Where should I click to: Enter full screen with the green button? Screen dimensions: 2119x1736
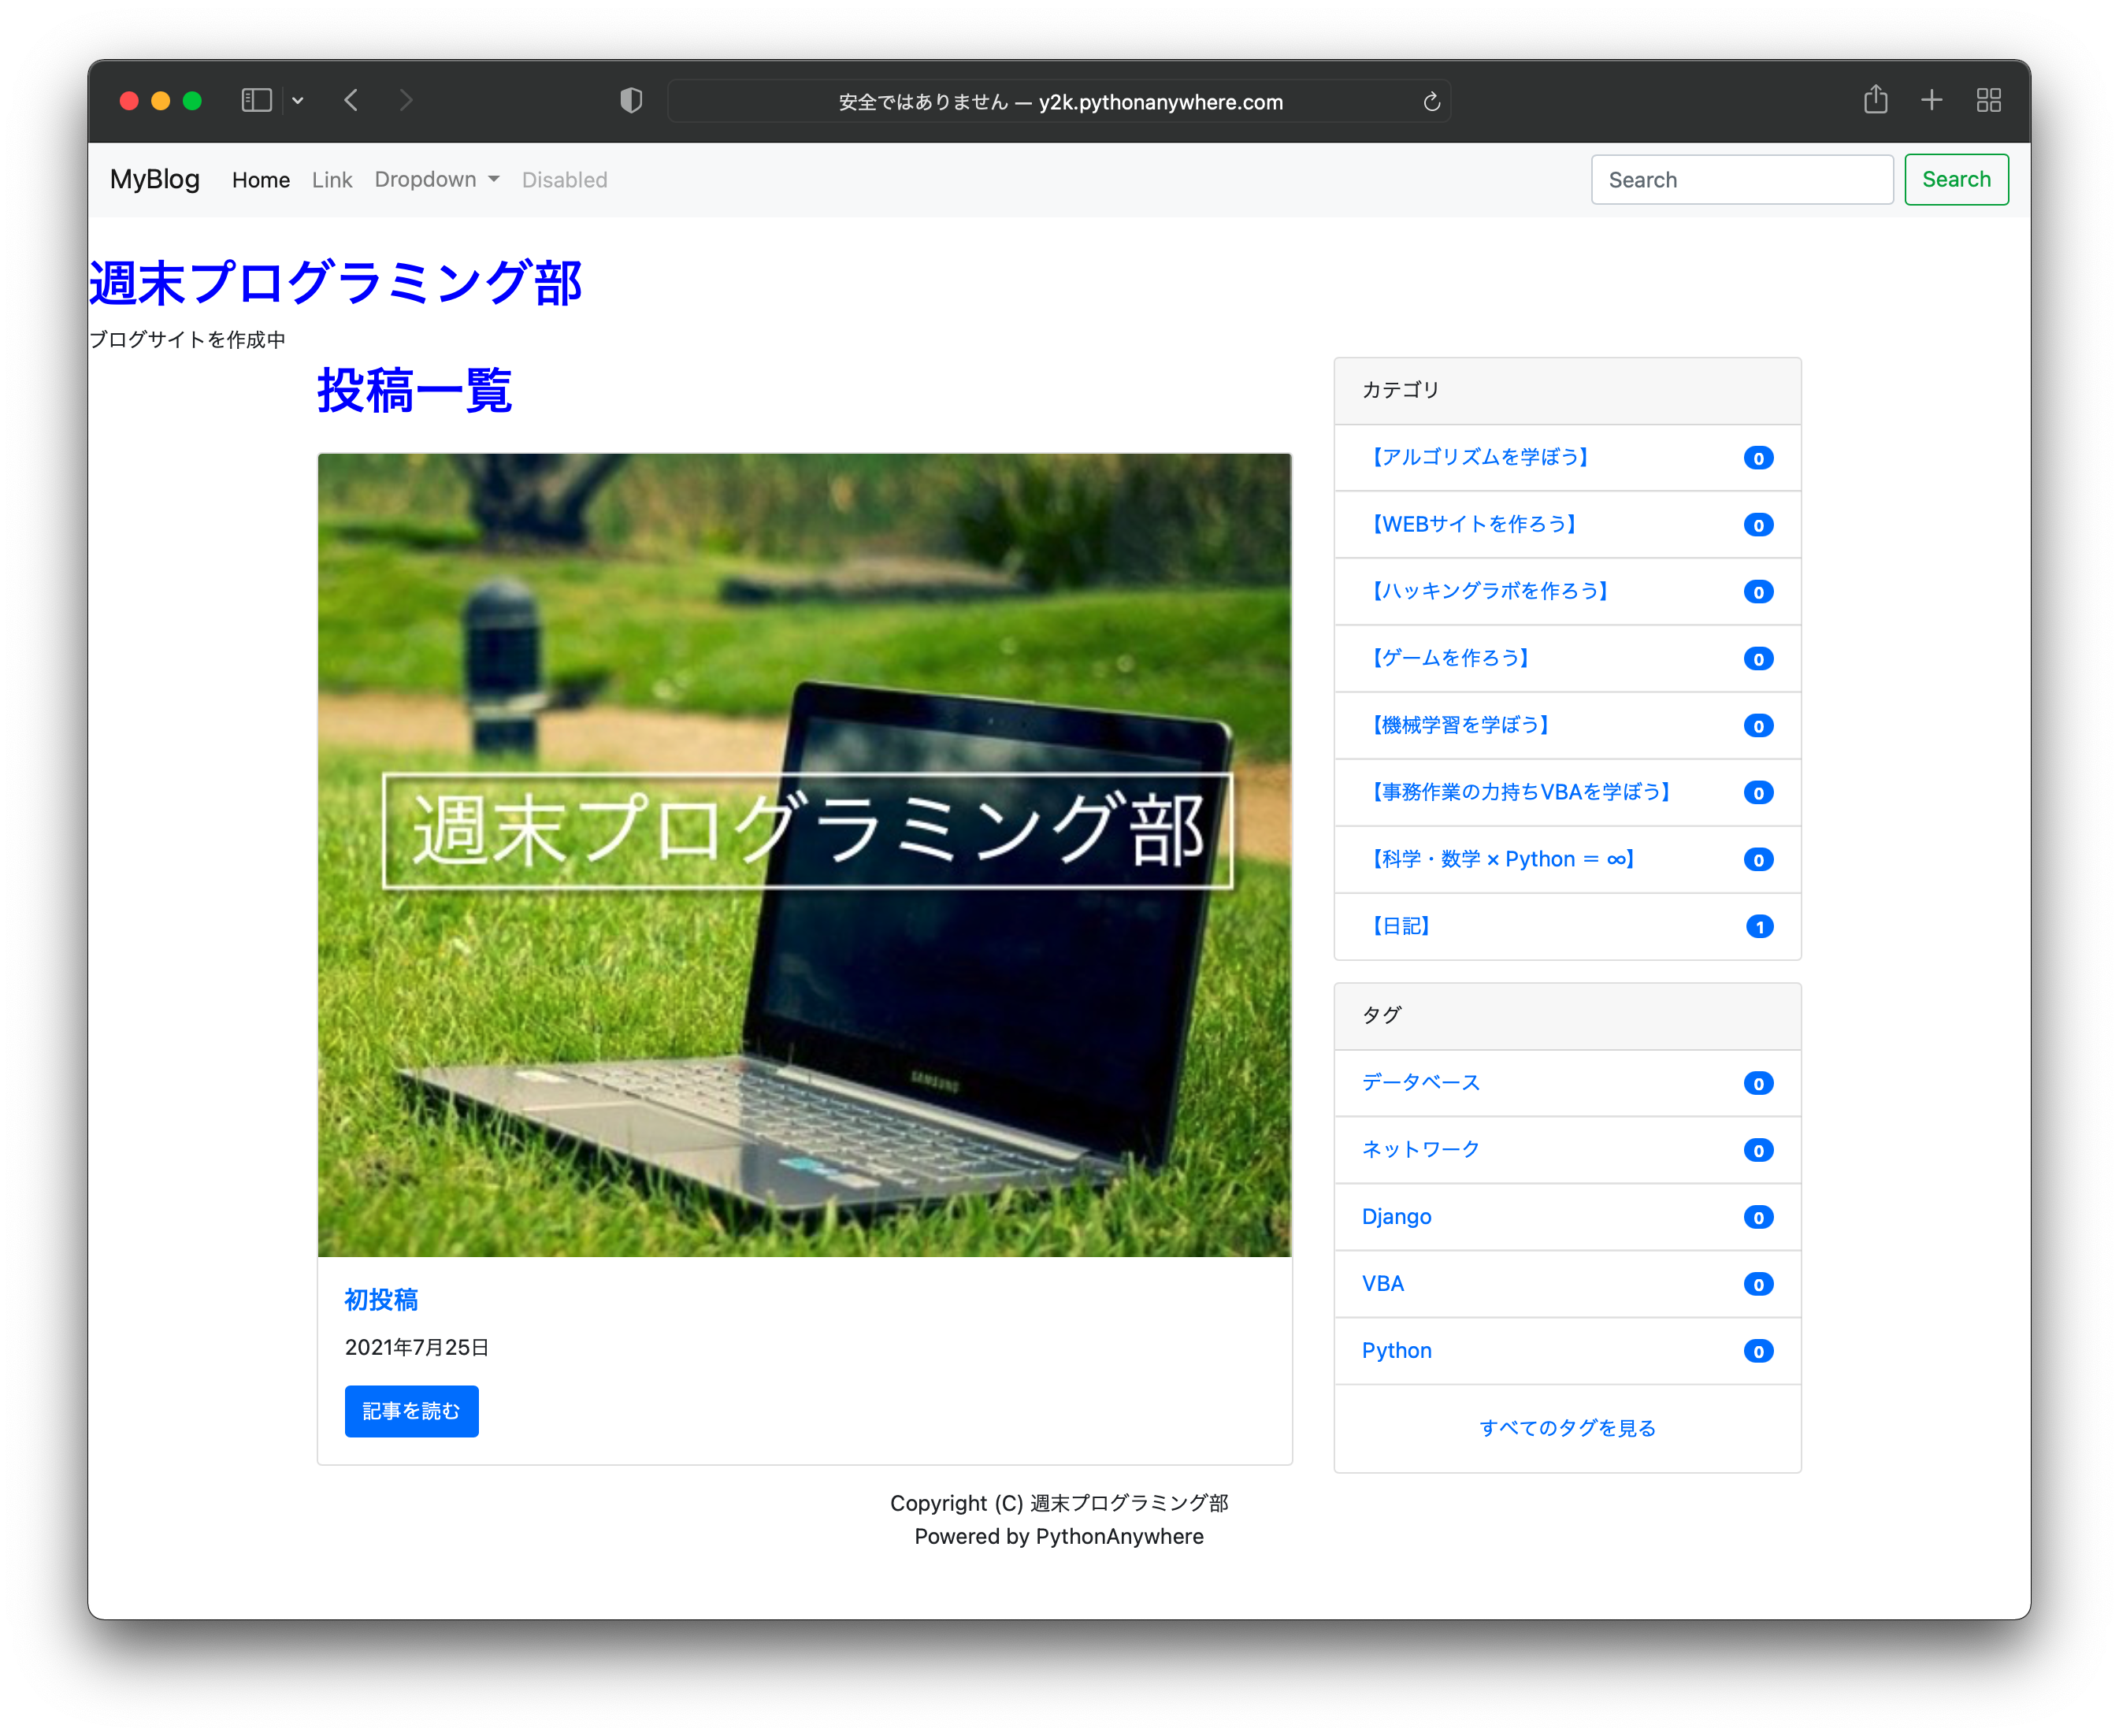[x=192, y=100]
